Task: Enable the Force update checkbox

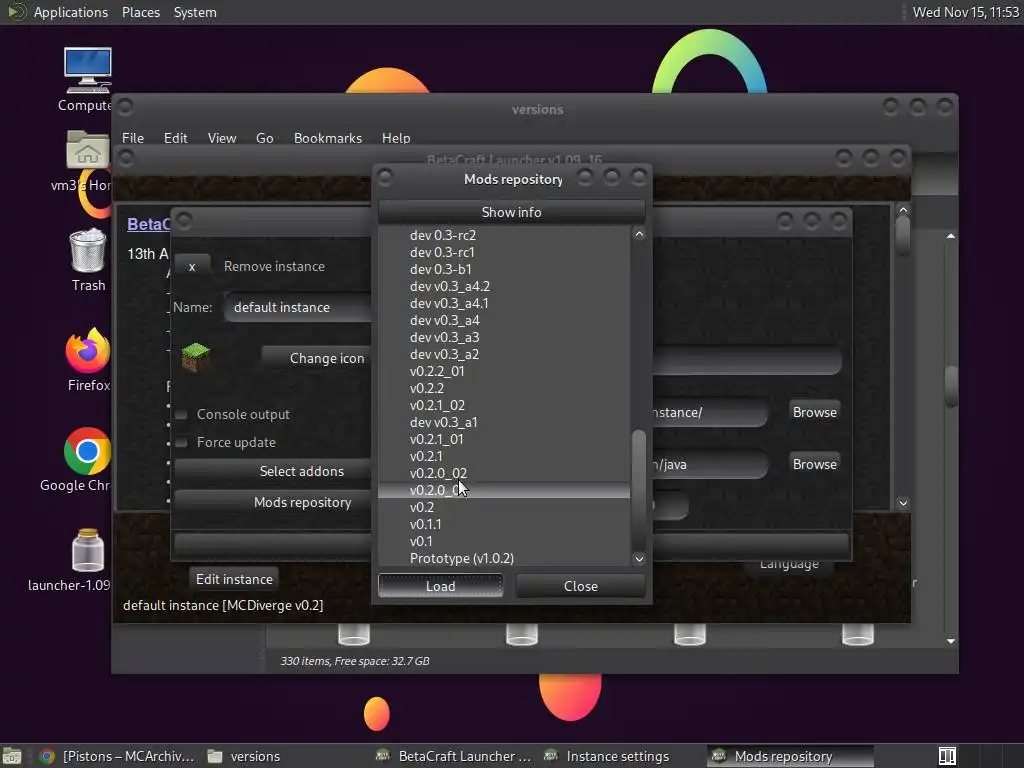Action: pyautogui.click(x=182, y=442)
